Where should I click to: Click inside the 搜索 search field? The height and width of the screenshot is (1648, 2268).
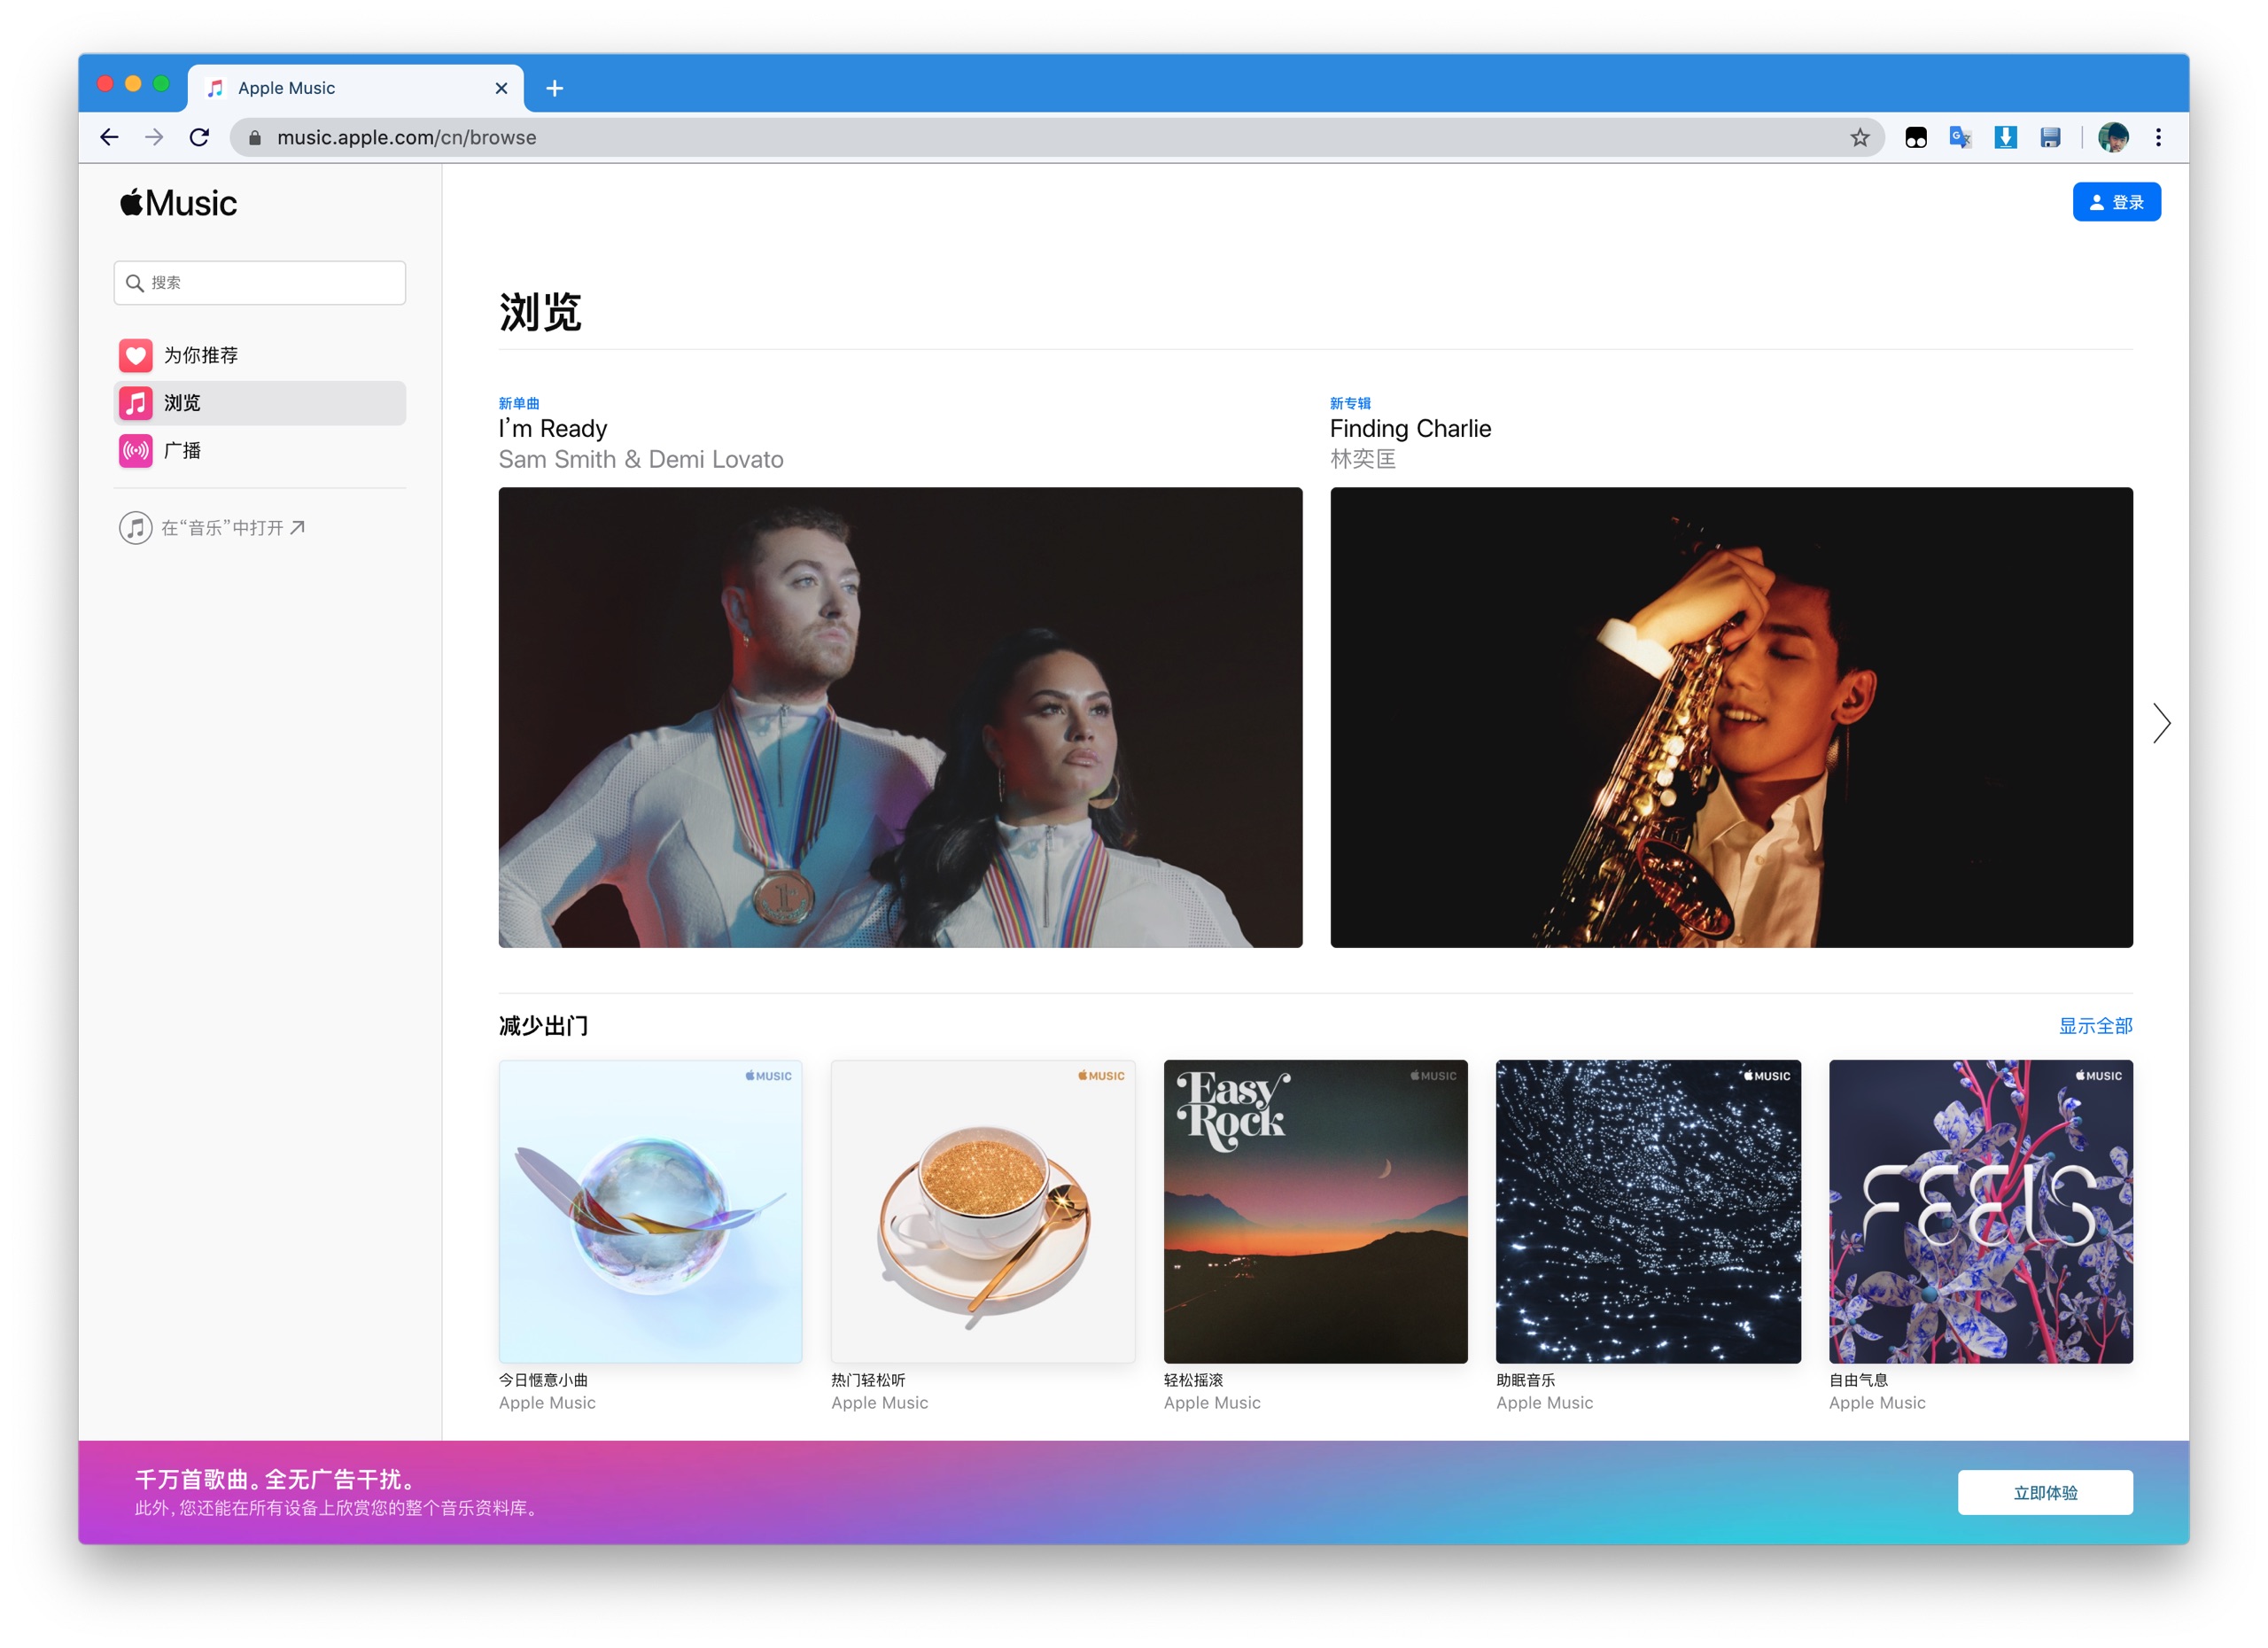point(260,282)
